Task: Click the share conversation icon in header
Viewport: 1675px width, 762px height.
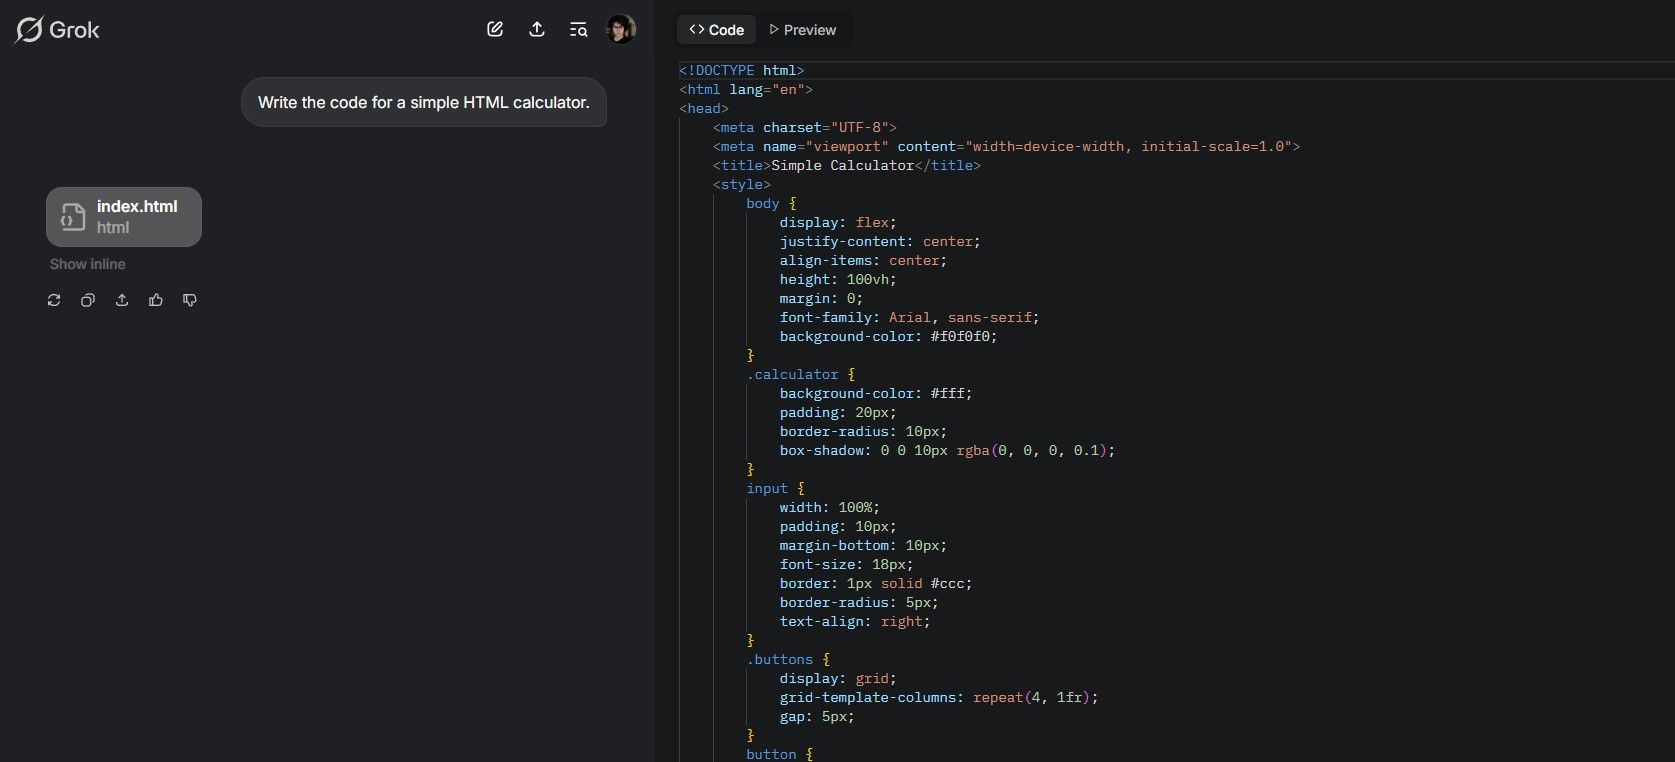Action: coord(537,29)
